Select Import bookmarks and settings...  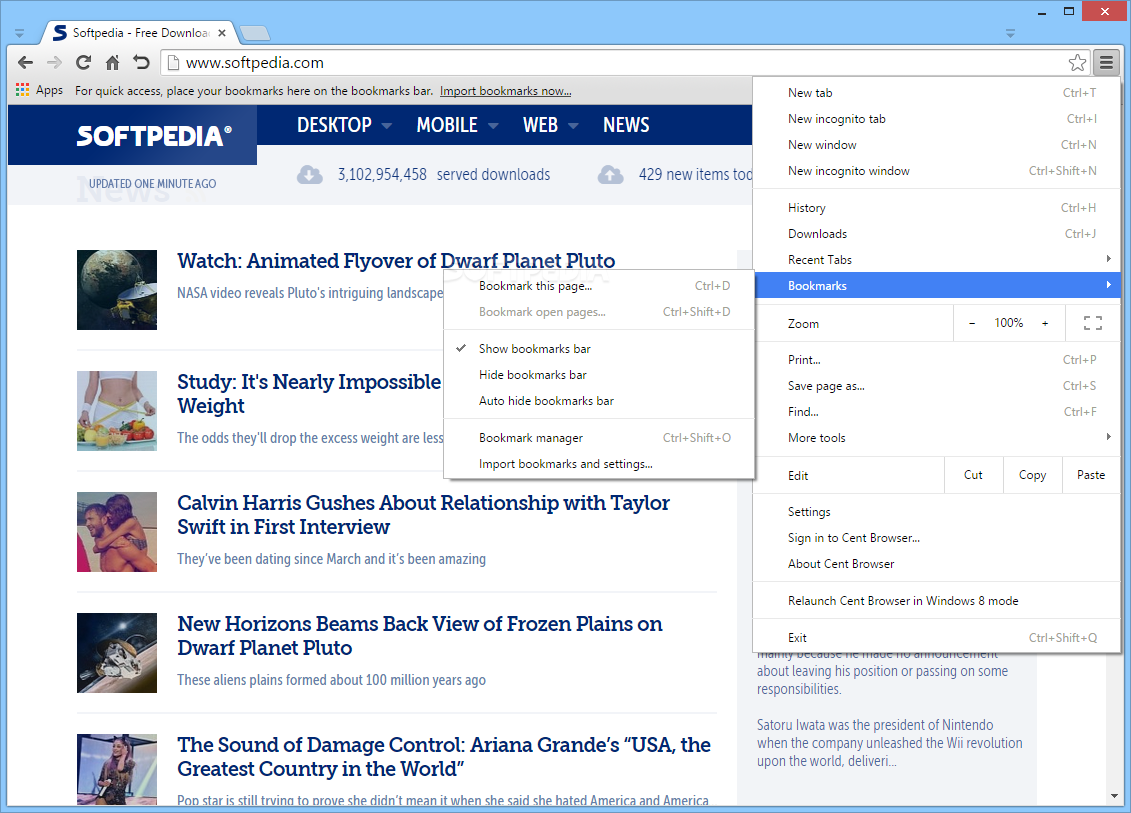tap(599, 464)
